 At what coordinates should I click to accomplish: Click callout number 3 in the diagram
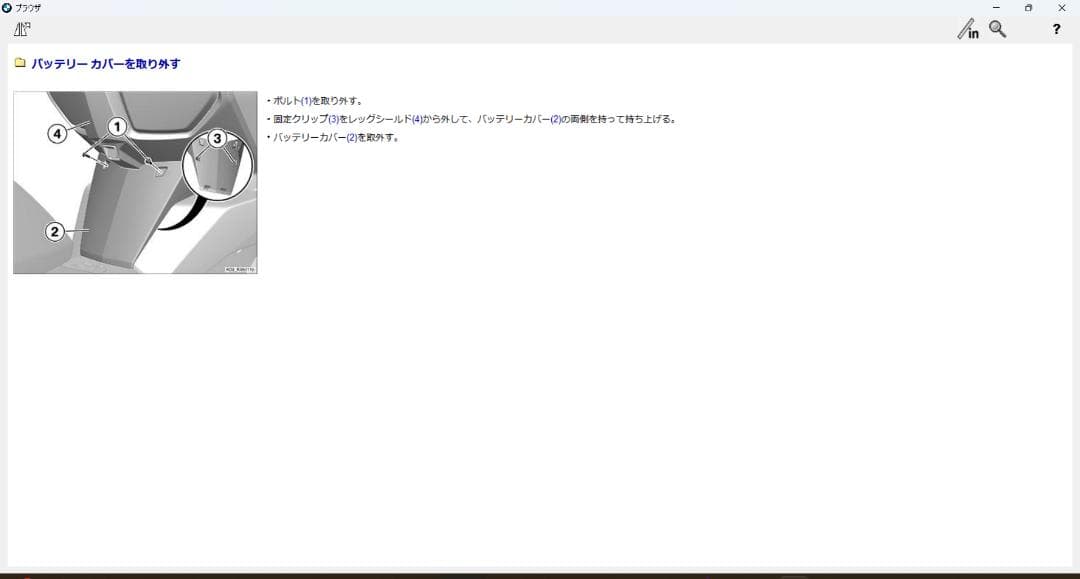pos(217,139)
